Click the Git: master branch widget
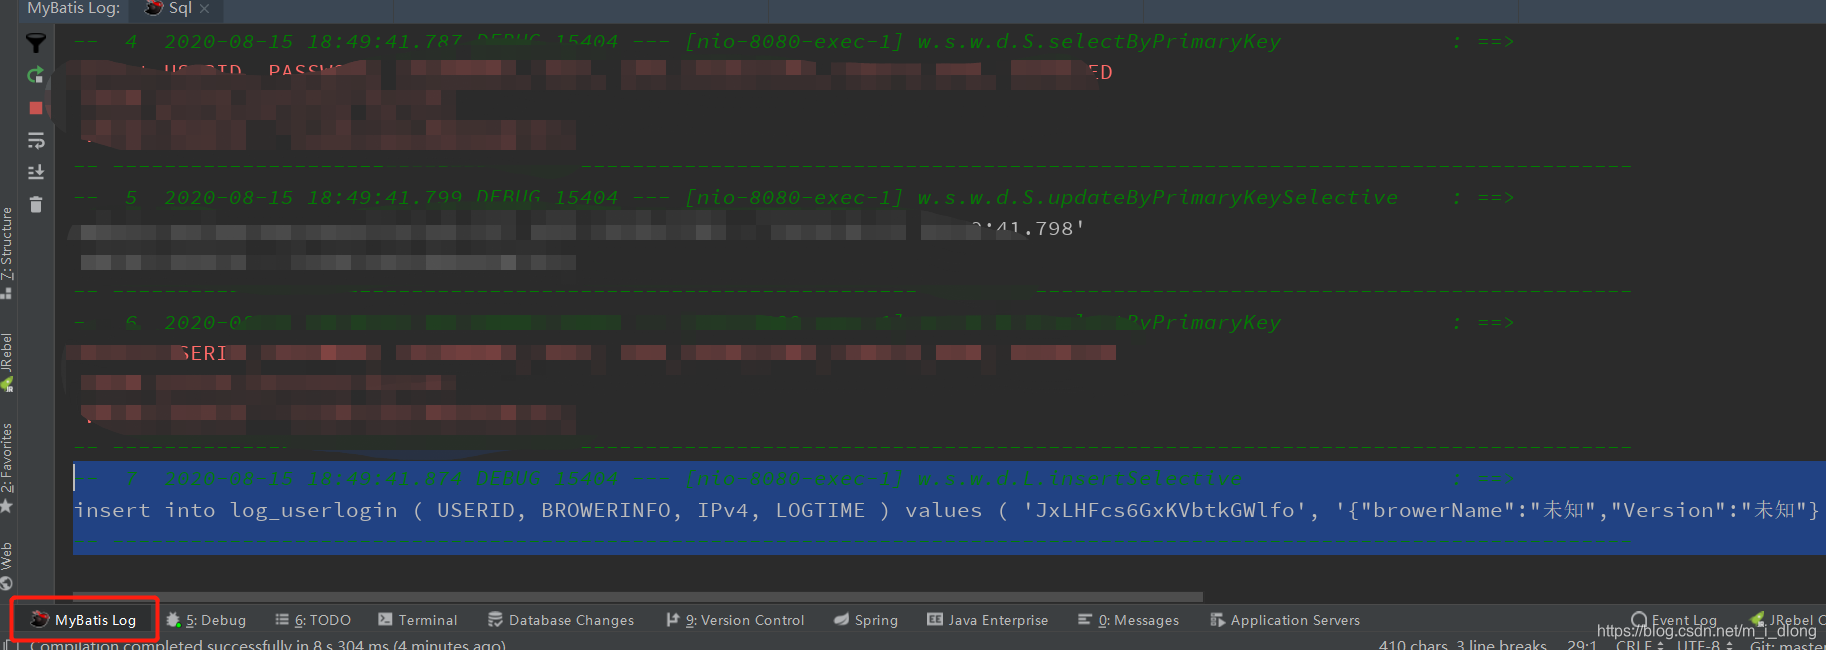 coord(1787,644)
